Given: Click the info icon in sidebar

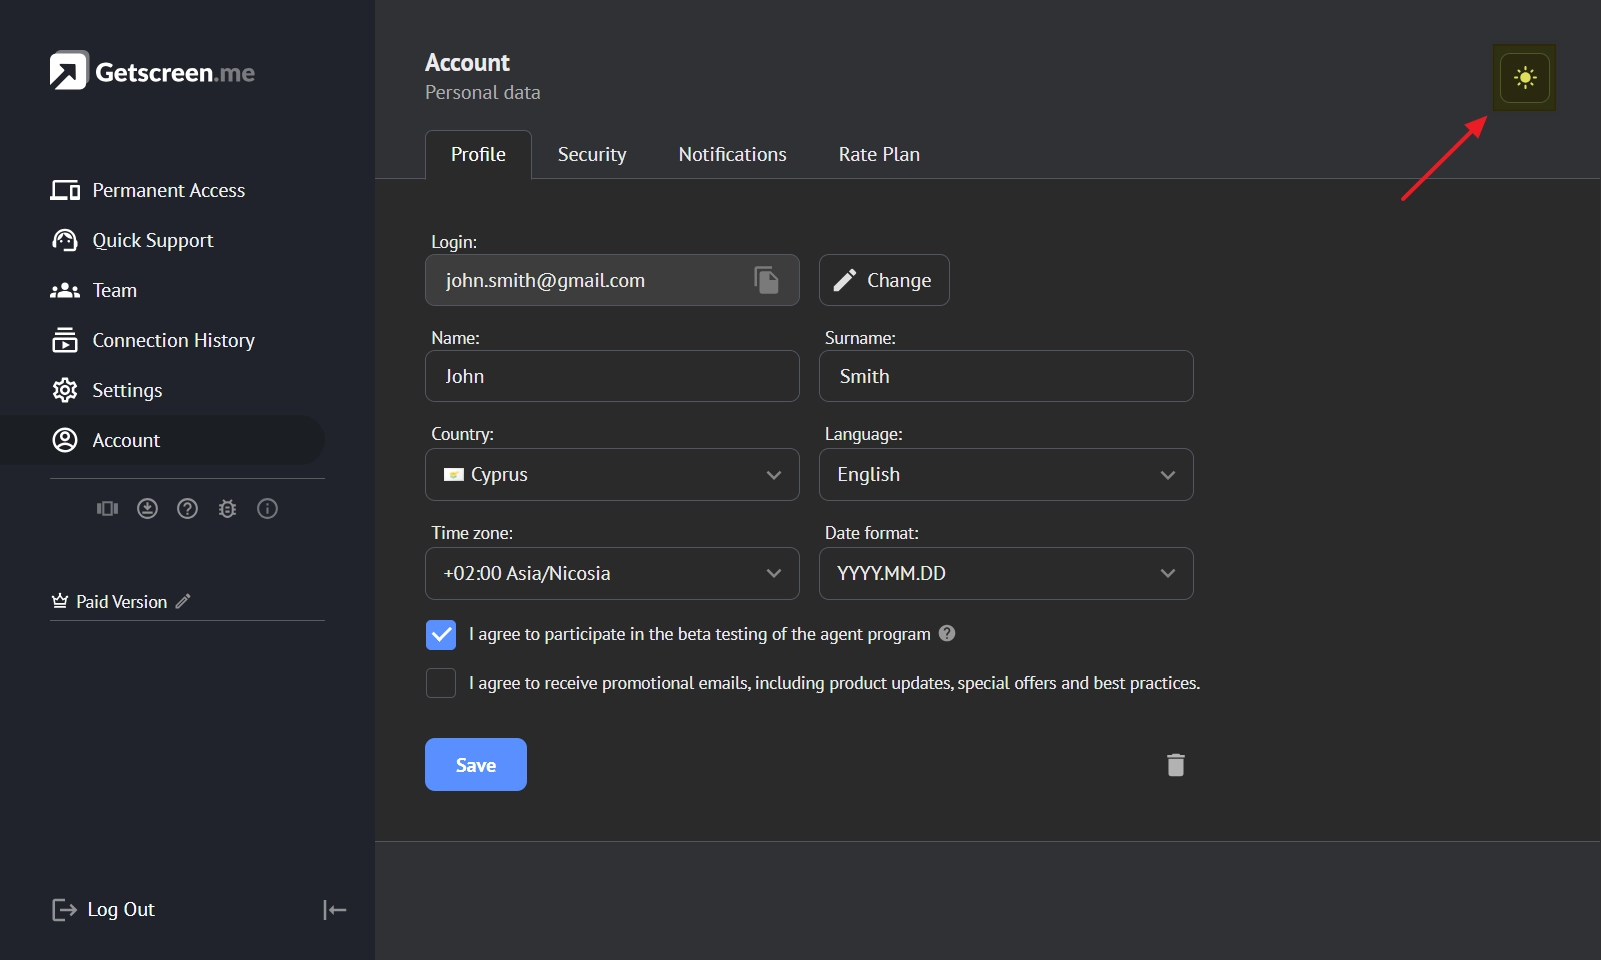Looking at the screenshot, I should pos(267,509).
